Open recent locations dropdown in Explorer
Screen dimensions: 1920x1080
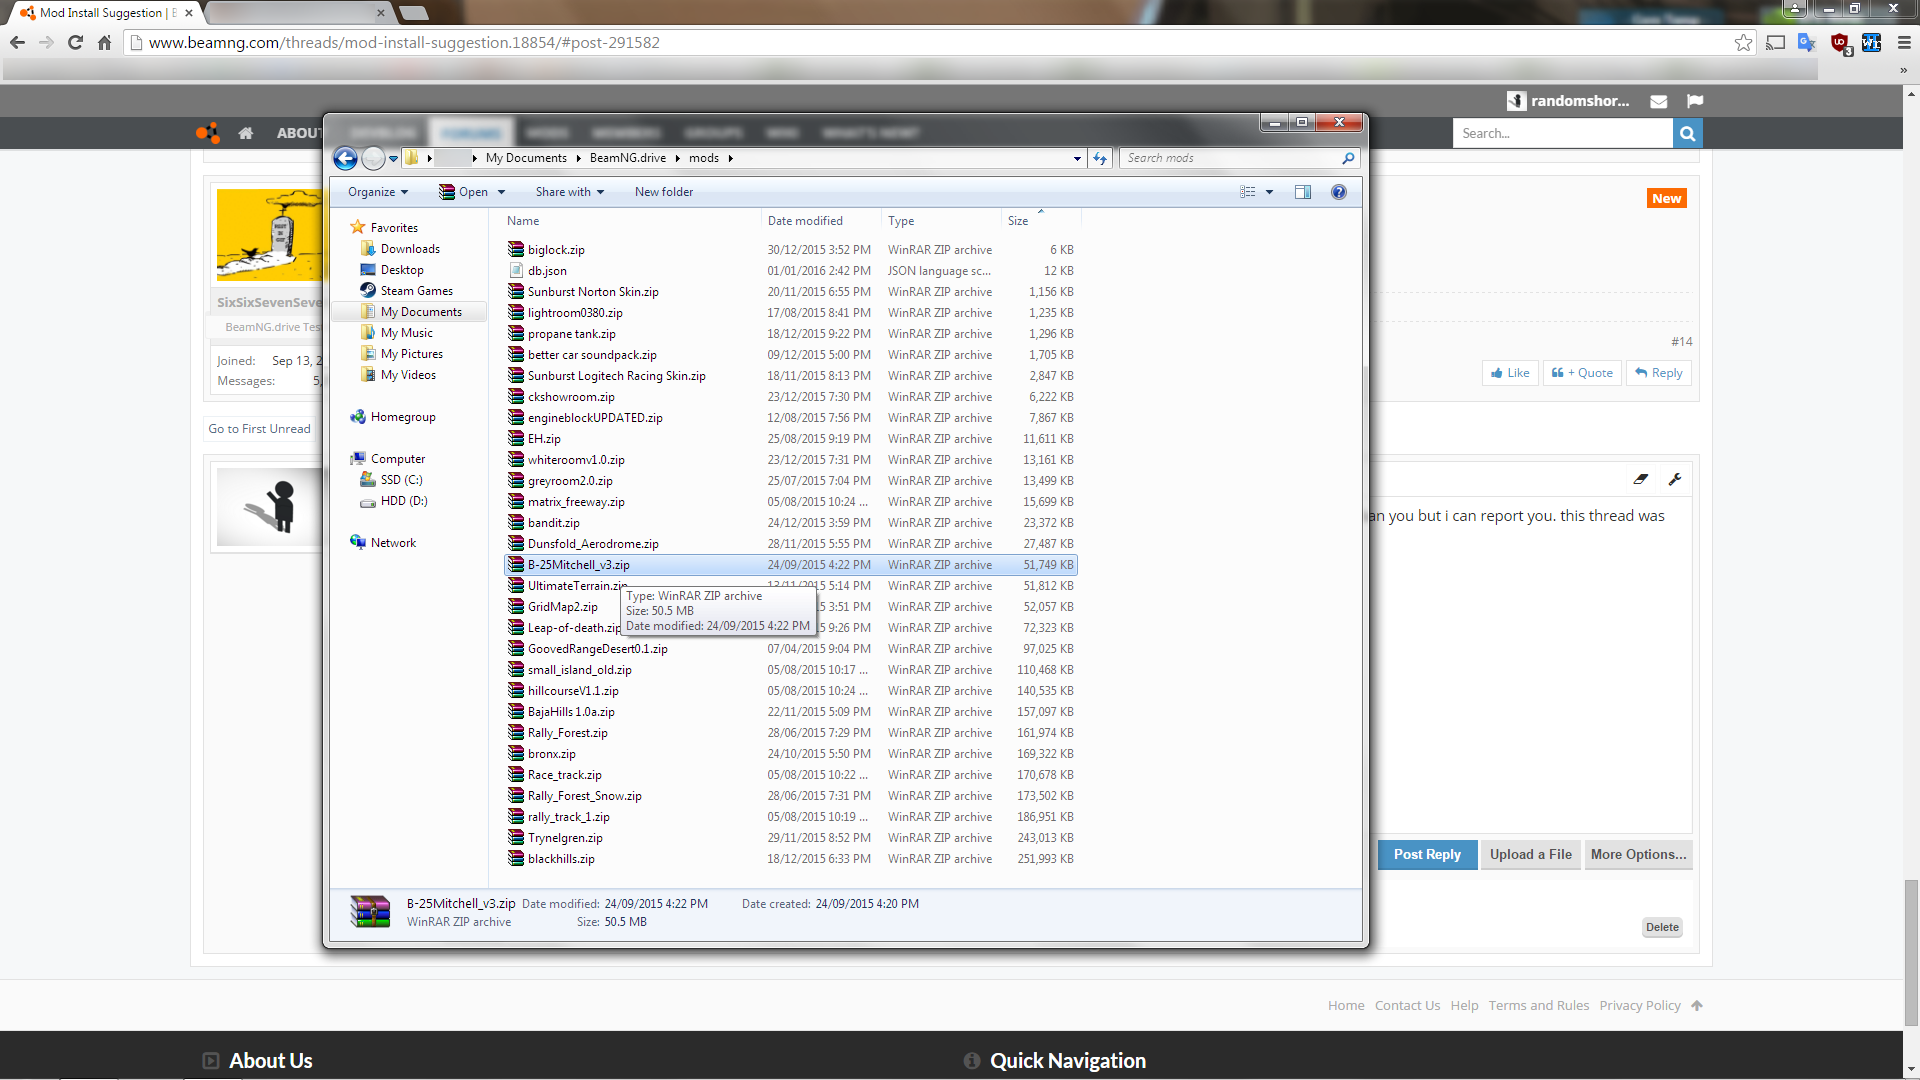394,158
